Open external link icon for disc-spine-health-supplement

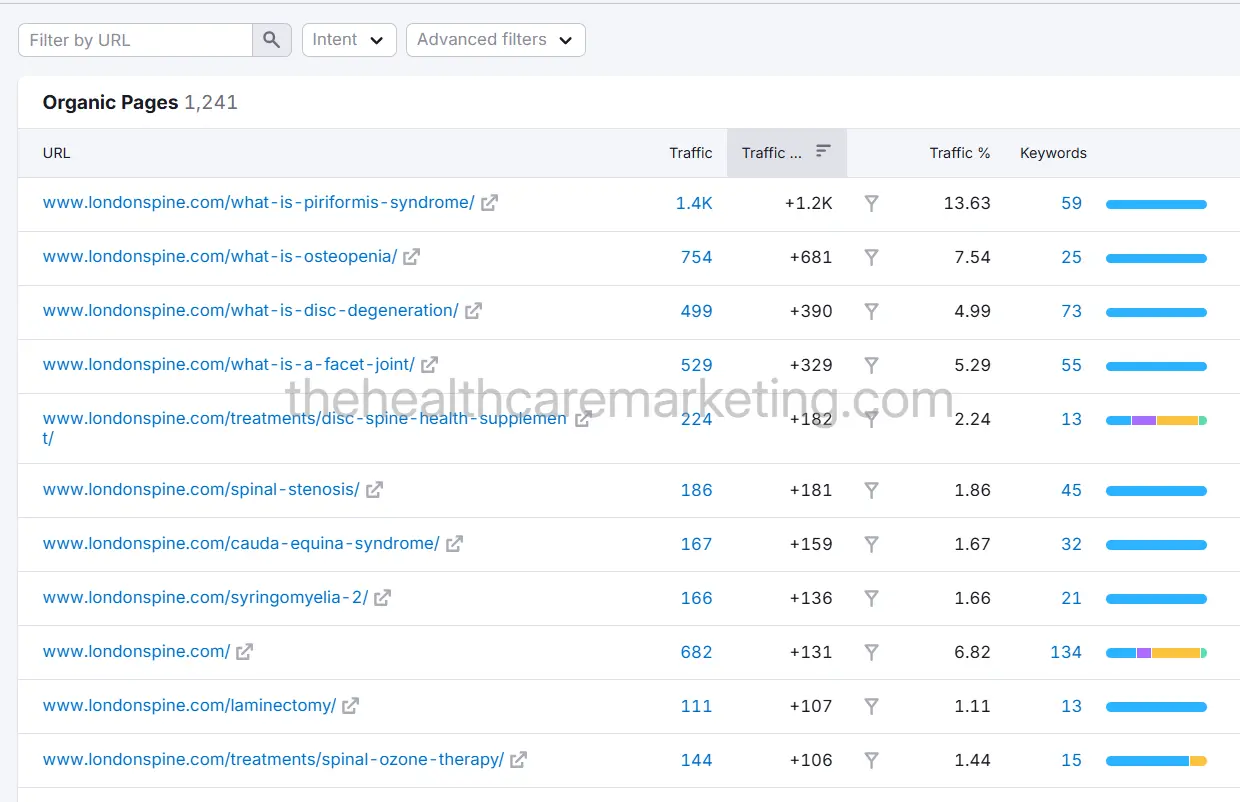pyautogui.click(x=582, y=419)
